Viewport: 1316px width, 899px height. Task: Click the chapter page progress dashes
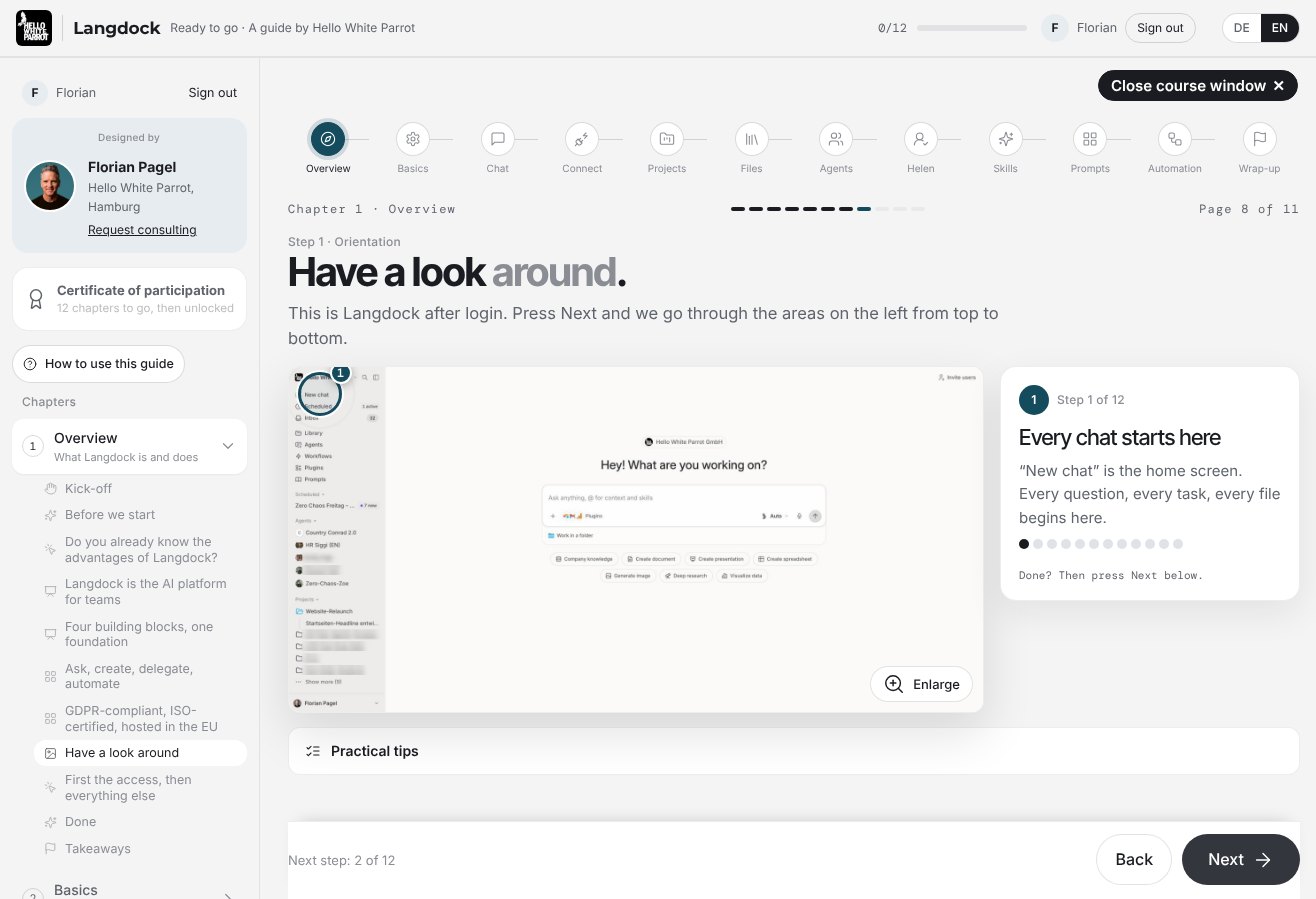point(827,209)
